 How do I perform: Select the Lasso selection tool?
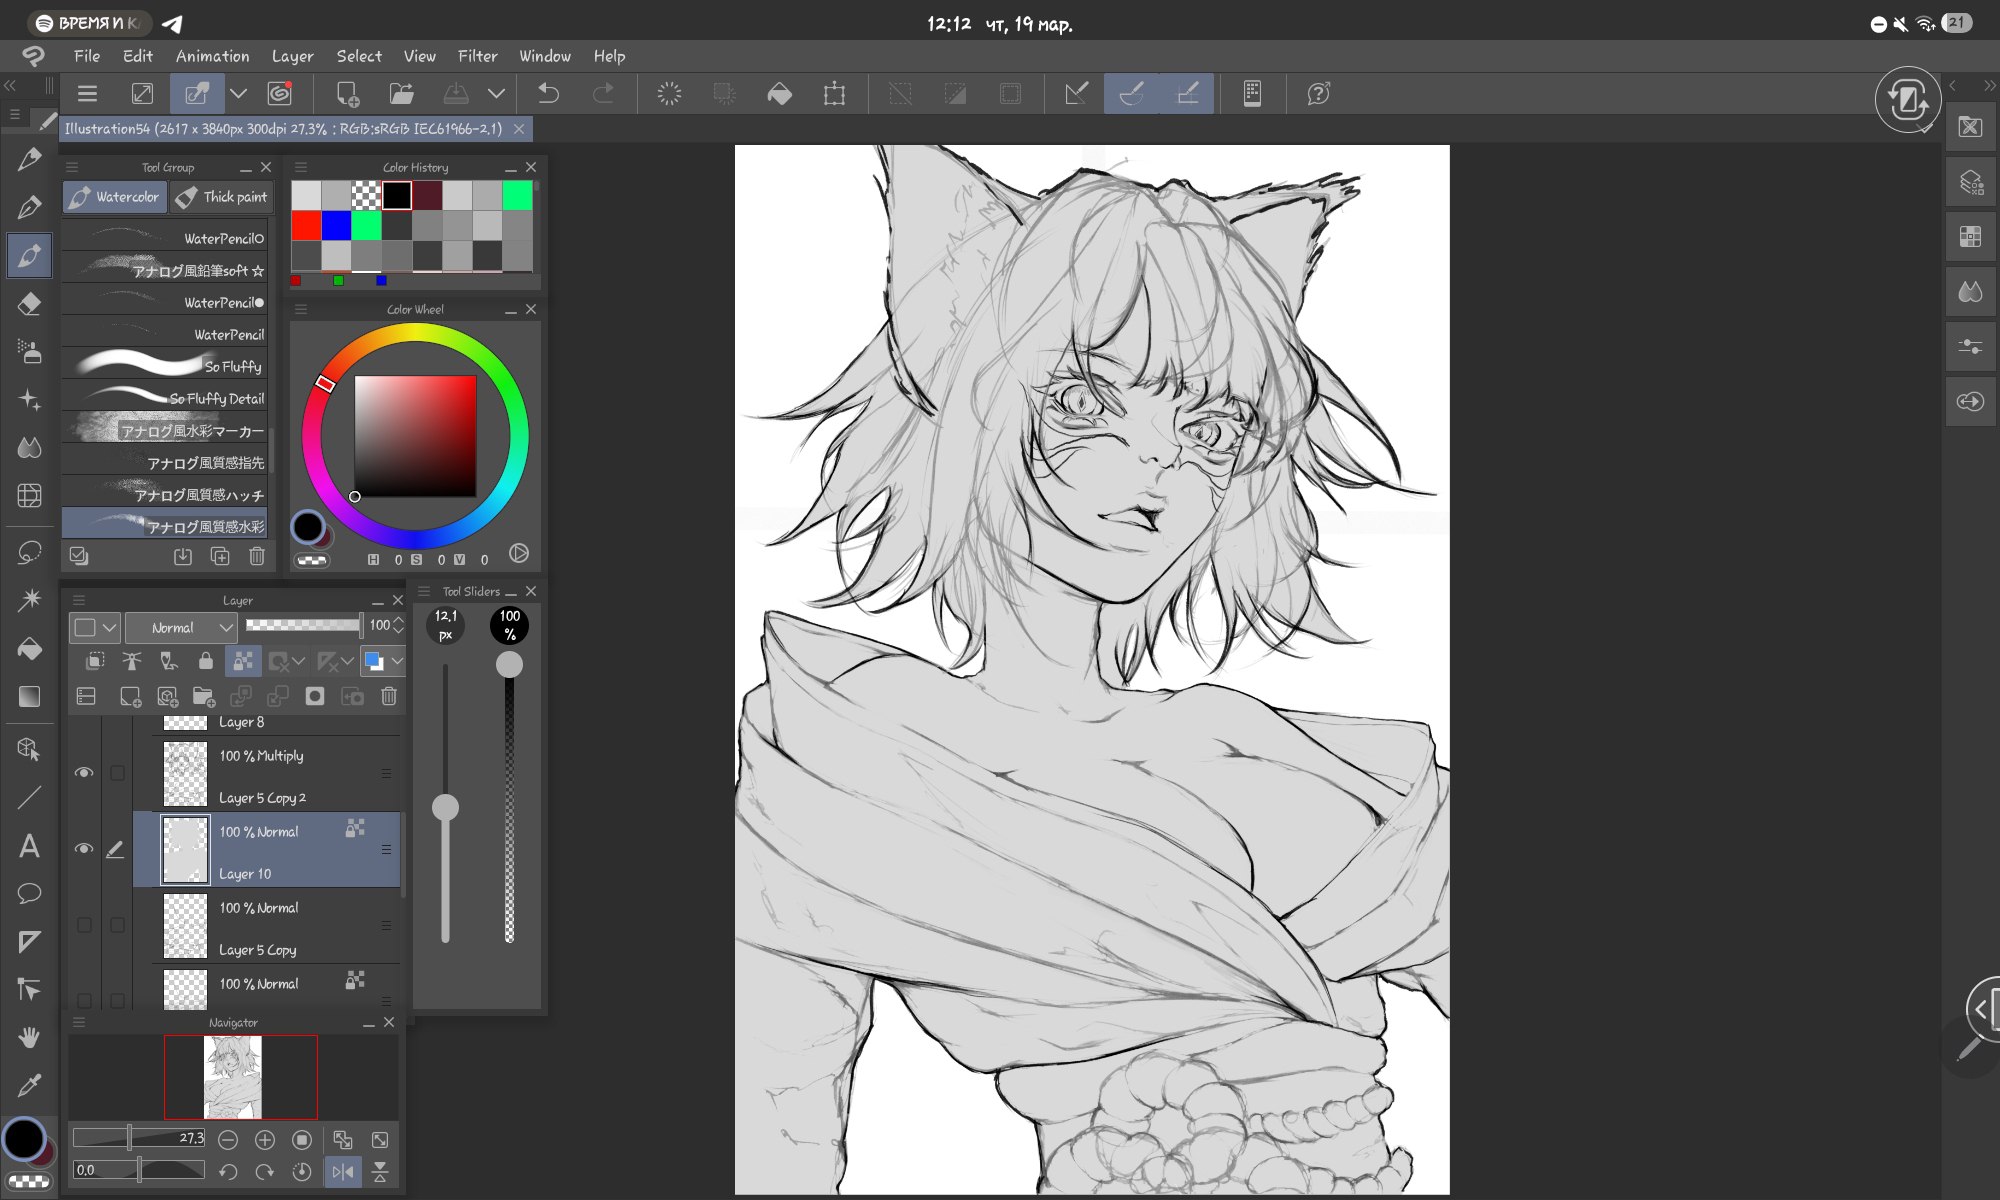tap(29, 552)
